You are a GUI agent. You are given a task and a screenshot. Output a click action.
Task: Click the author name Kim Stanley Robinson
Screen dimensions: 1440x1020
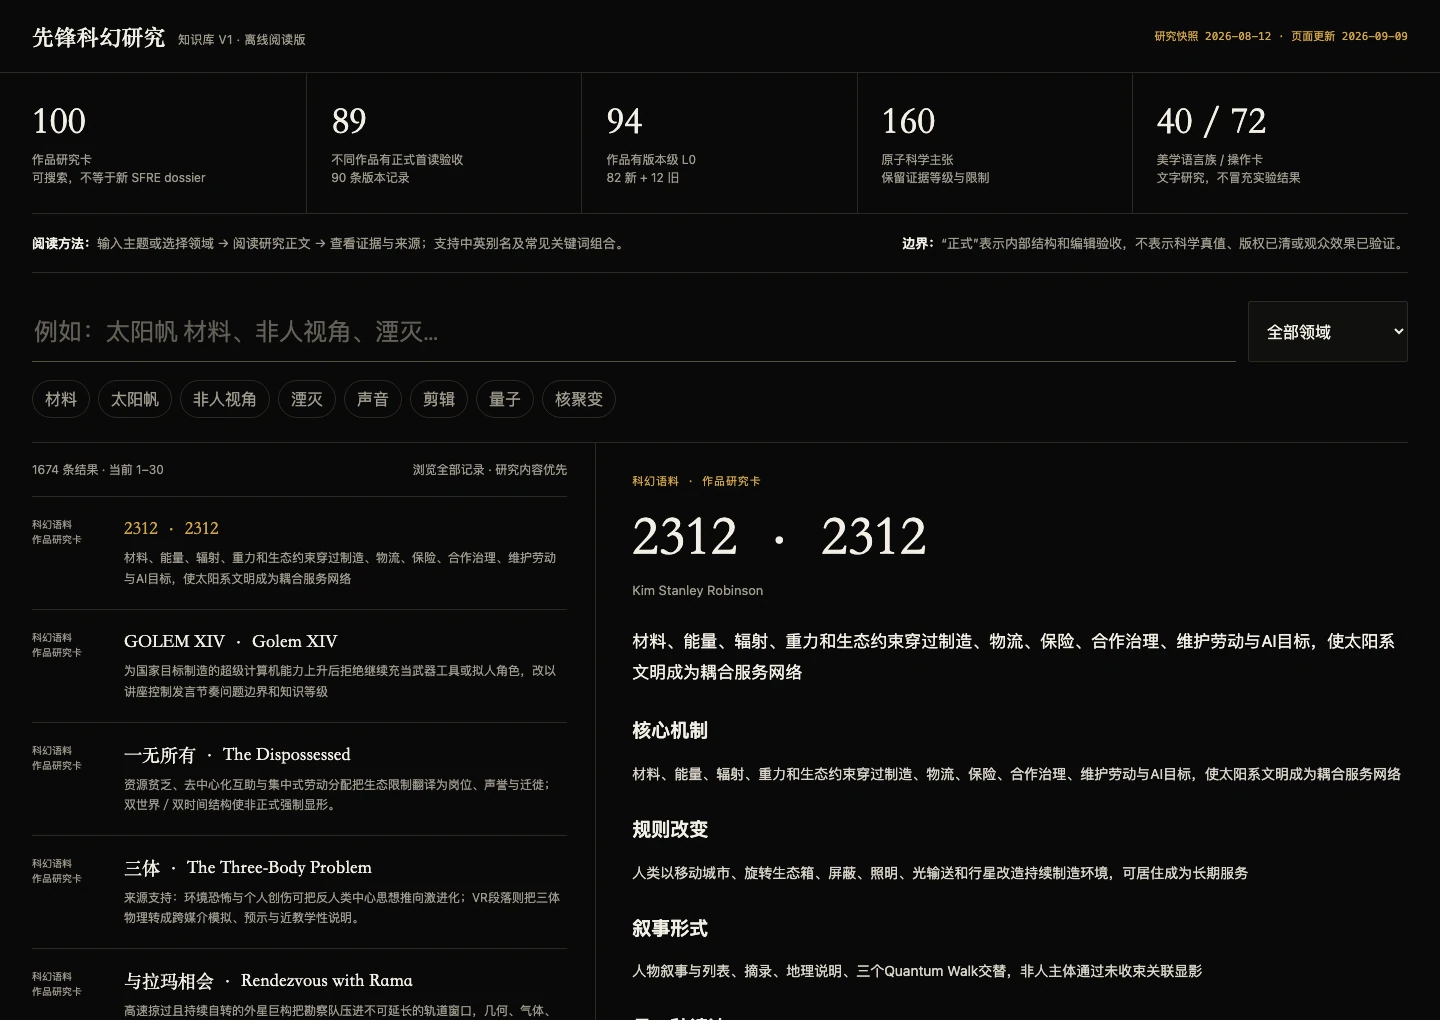(698, 591)
